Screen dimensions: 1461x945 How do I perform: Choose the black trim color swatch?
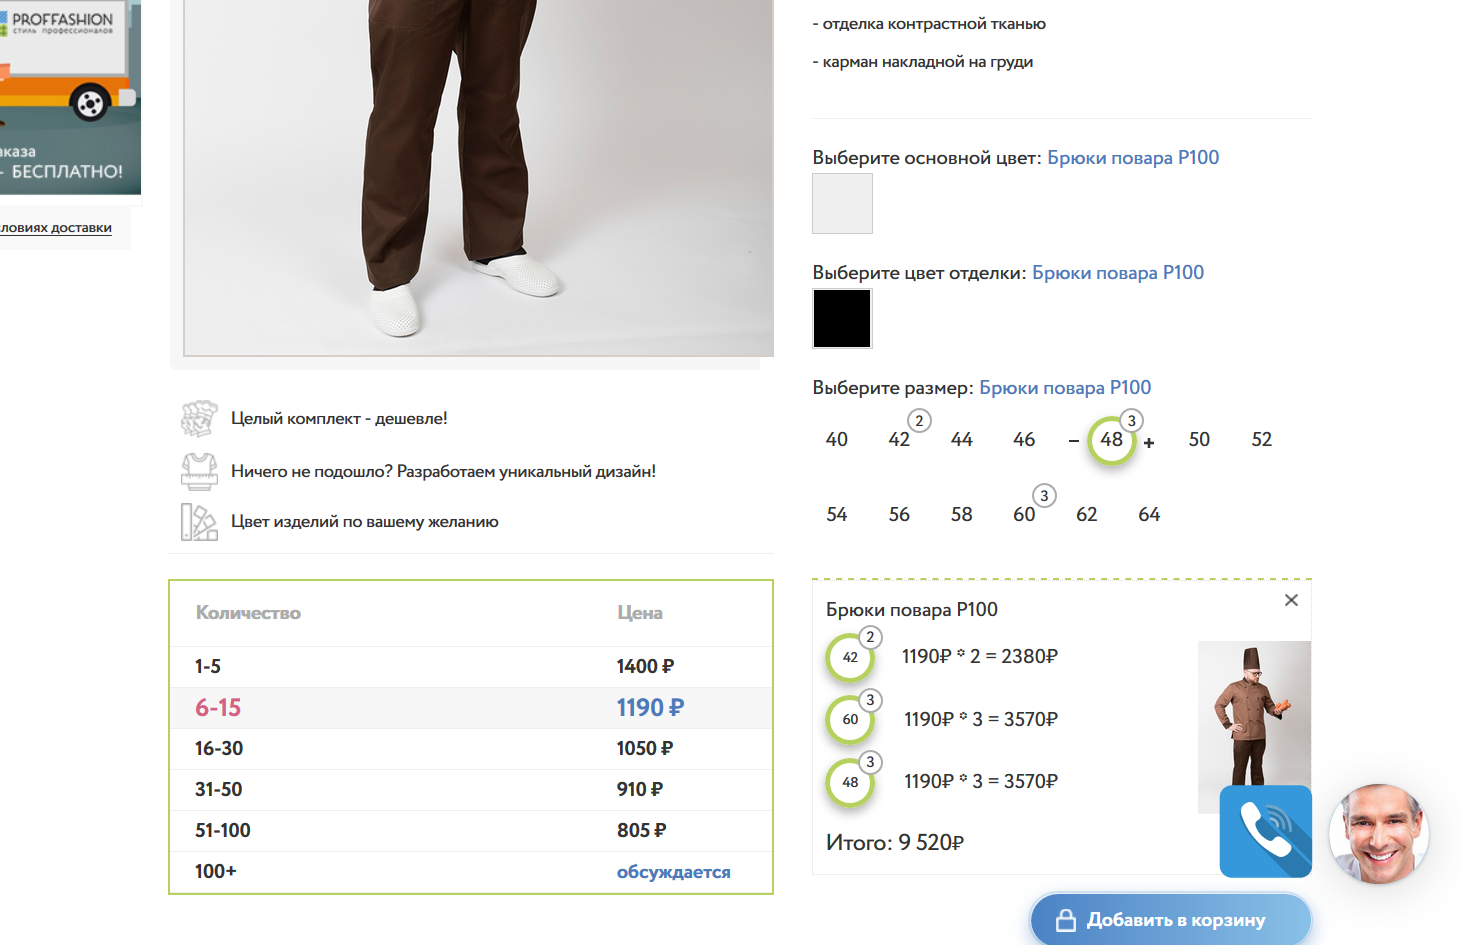[x=842, y=319]
